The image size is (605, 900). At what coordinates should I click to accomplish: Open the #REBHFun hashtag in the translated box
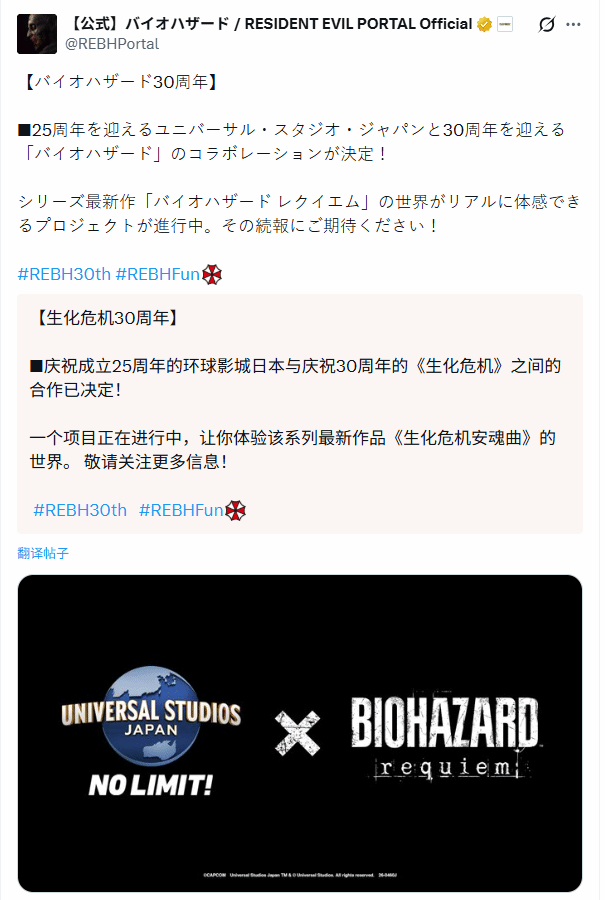point(181,510)
